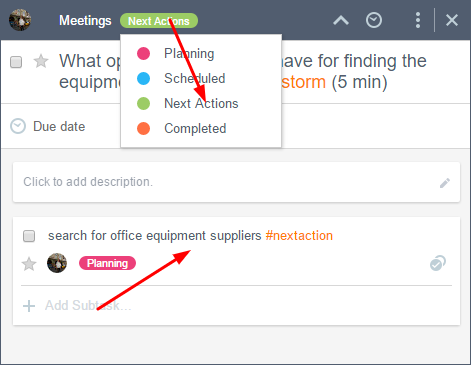Click the Click to add description field
471x365 pixels.
[236, 182]
